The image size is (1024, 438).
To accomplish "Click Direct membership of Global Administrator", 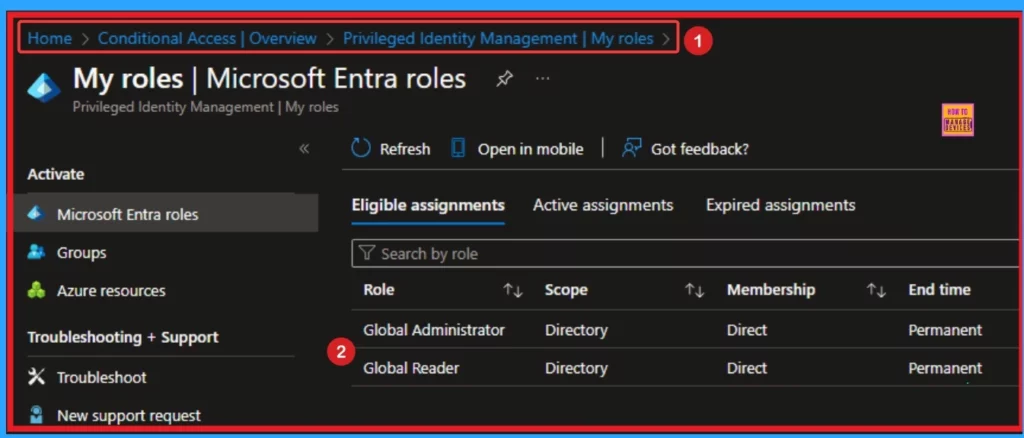I will click(x=747, y=330).
